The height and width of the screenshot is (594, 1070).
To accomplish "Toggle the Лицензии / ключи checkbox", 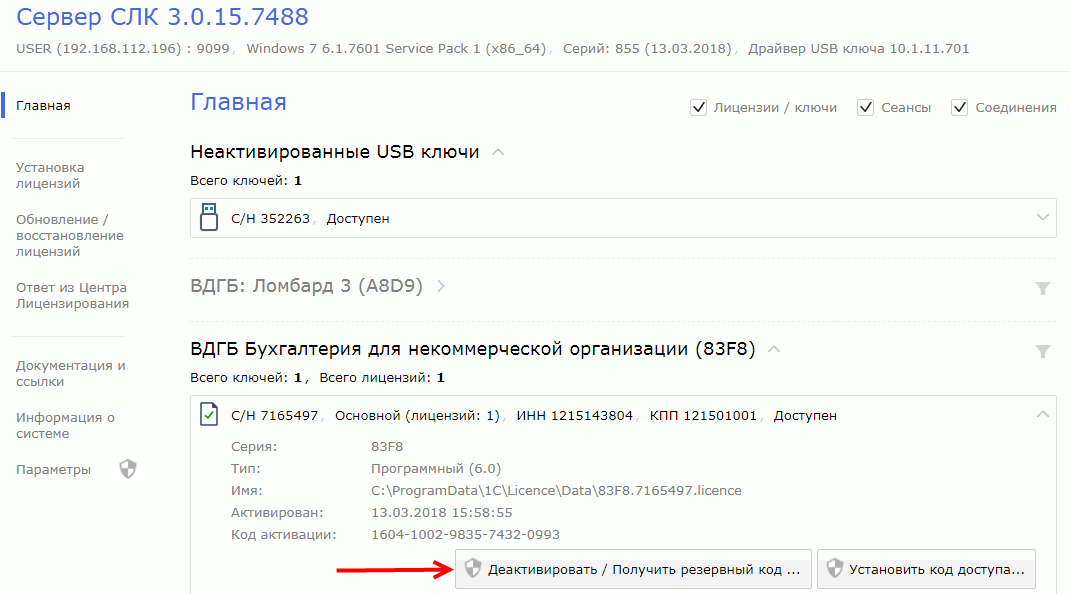I will click(x=698, y=107).
